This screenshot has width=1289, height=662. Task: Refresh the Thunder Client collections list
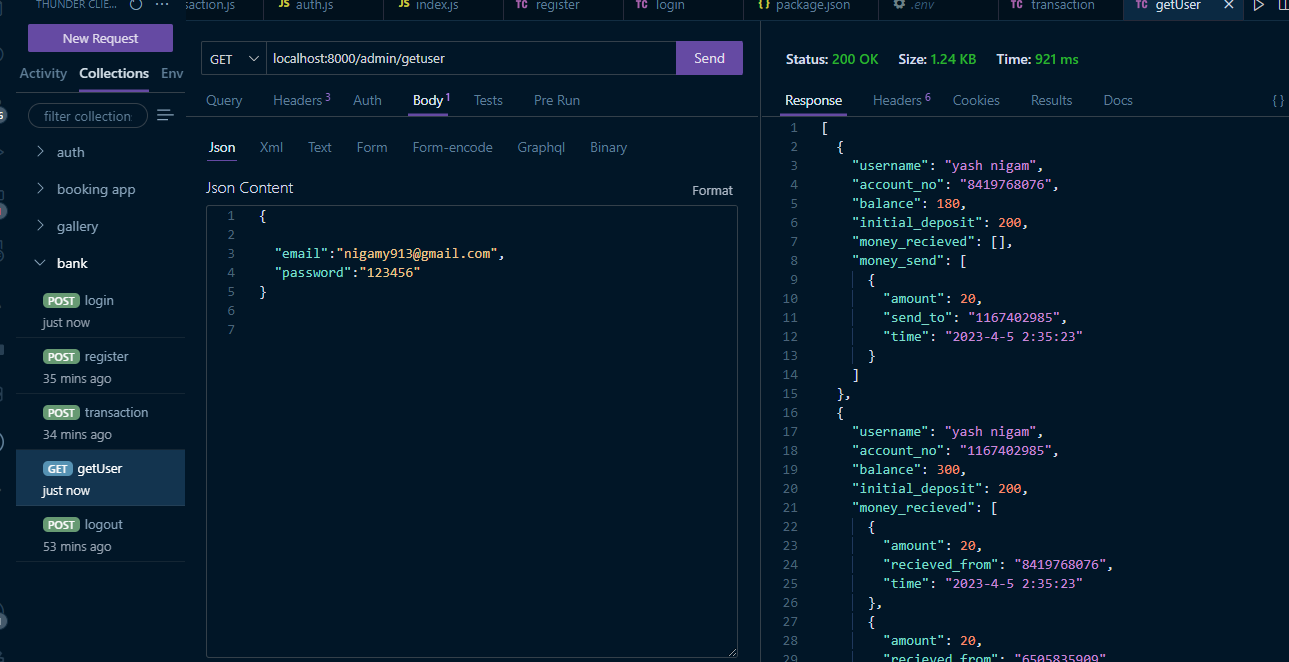(x=134, y=5)
